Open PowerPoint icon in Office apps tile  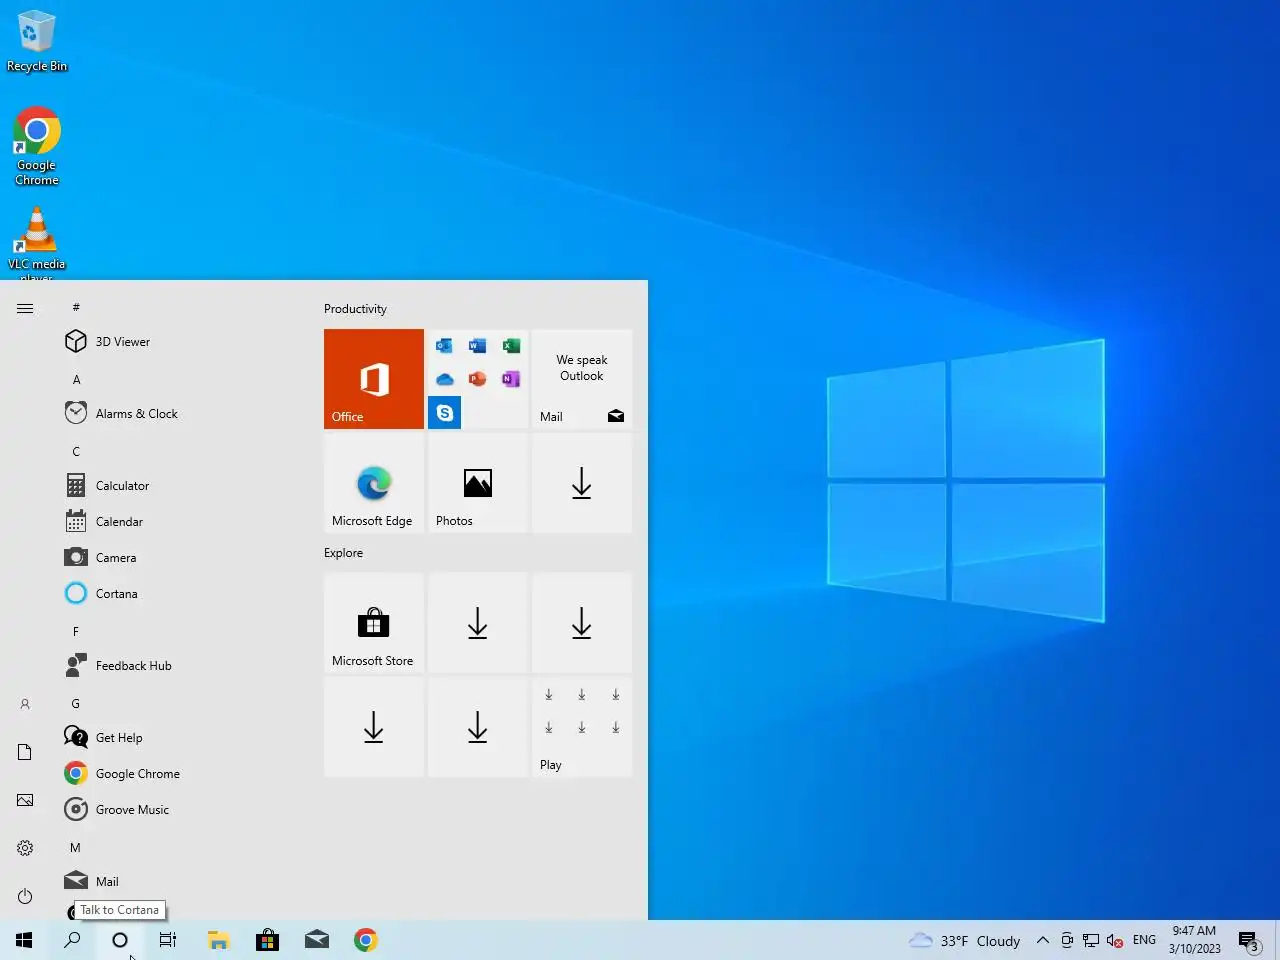(x=478, y=379)
